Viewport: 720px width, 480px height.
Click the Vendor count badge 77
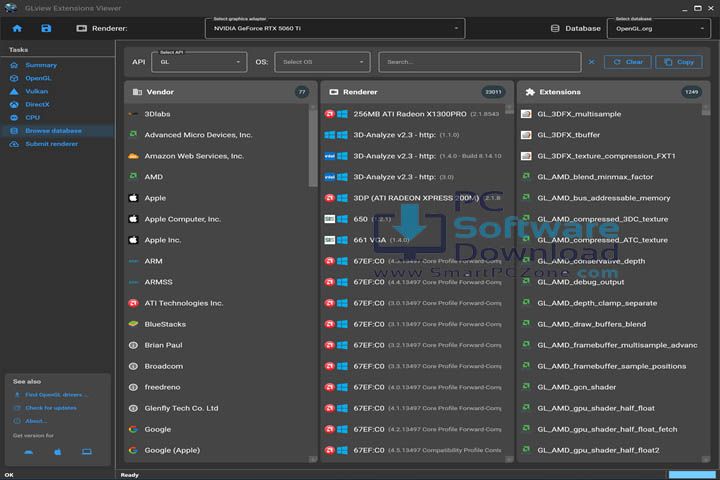pyautogui.click(x=302, y=92)
